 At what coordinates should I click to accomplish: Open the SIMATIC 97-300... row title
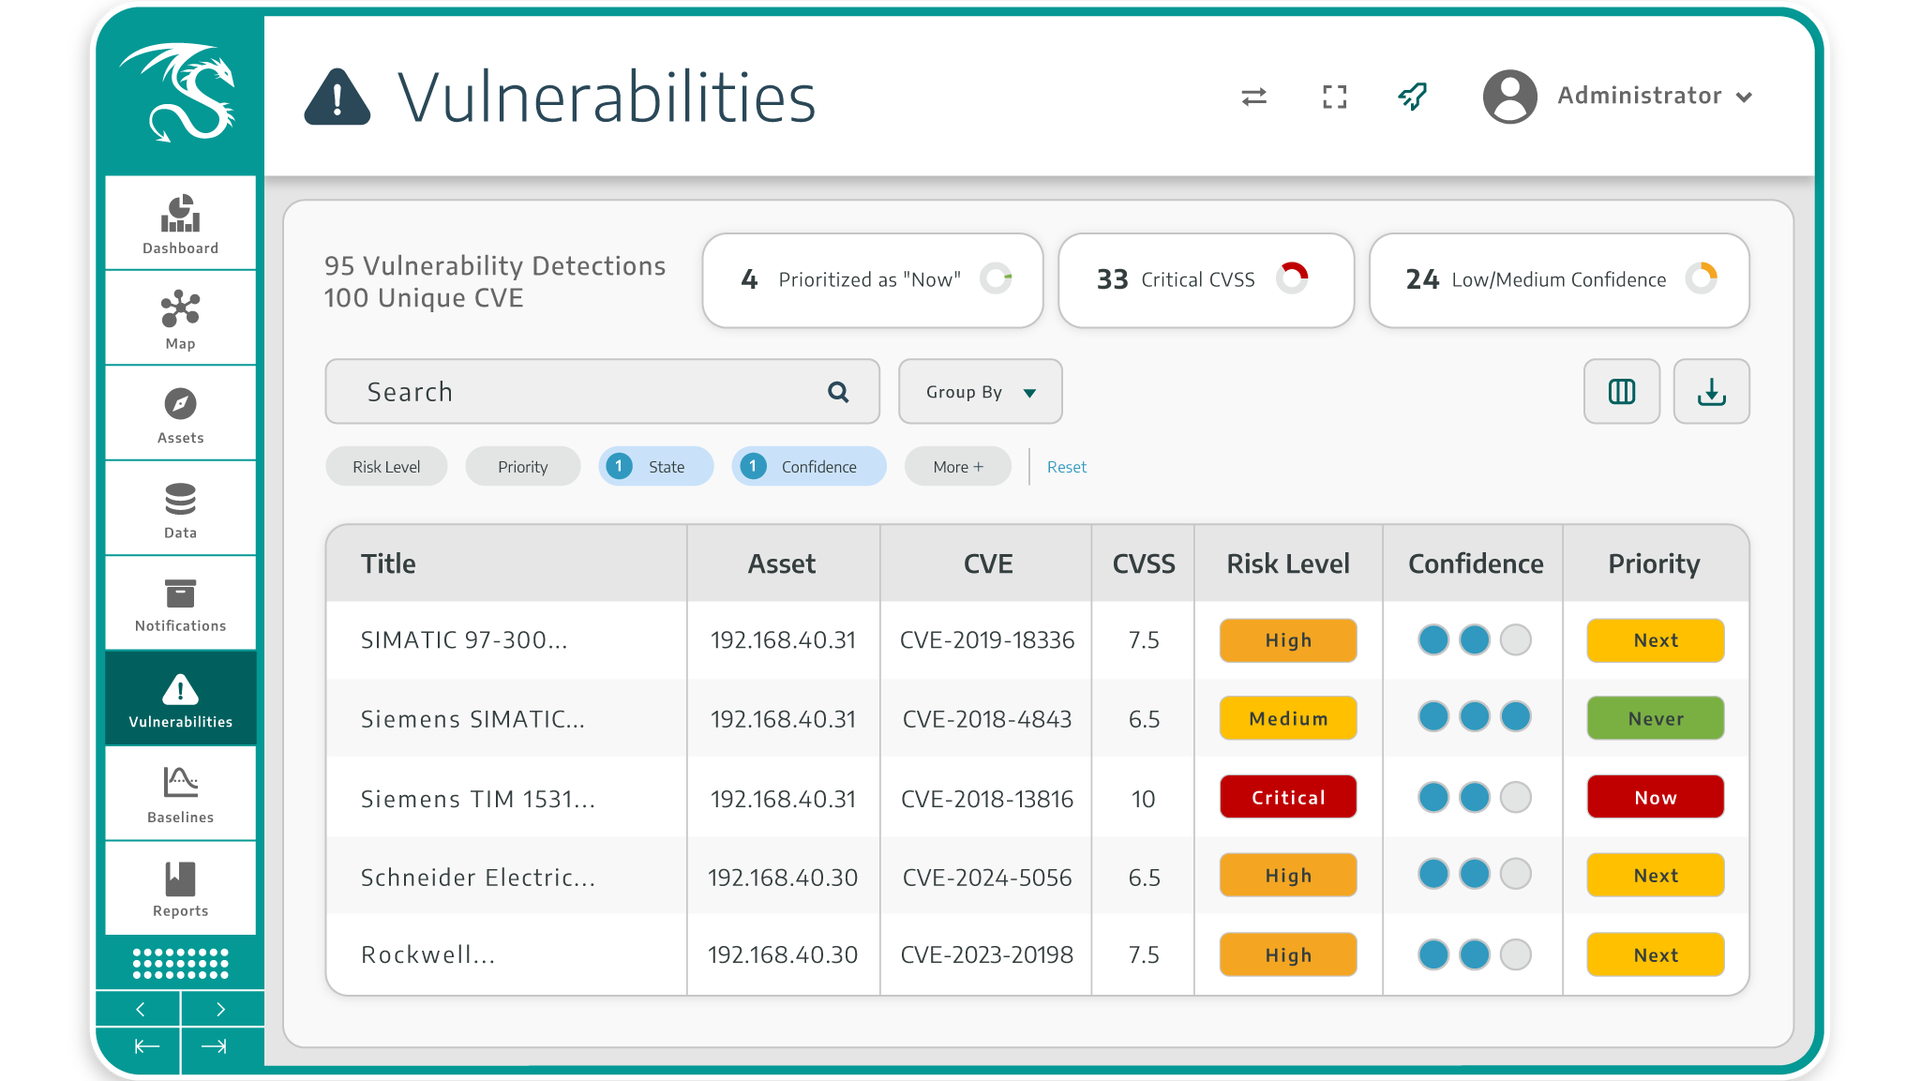pyautogui.click(x=464, y=640)
